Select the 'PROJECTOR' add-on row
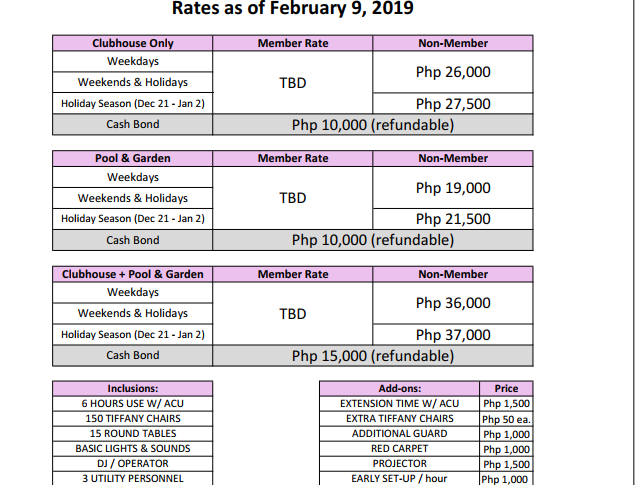The image size is (635, 485). click(x=400, y=464)
